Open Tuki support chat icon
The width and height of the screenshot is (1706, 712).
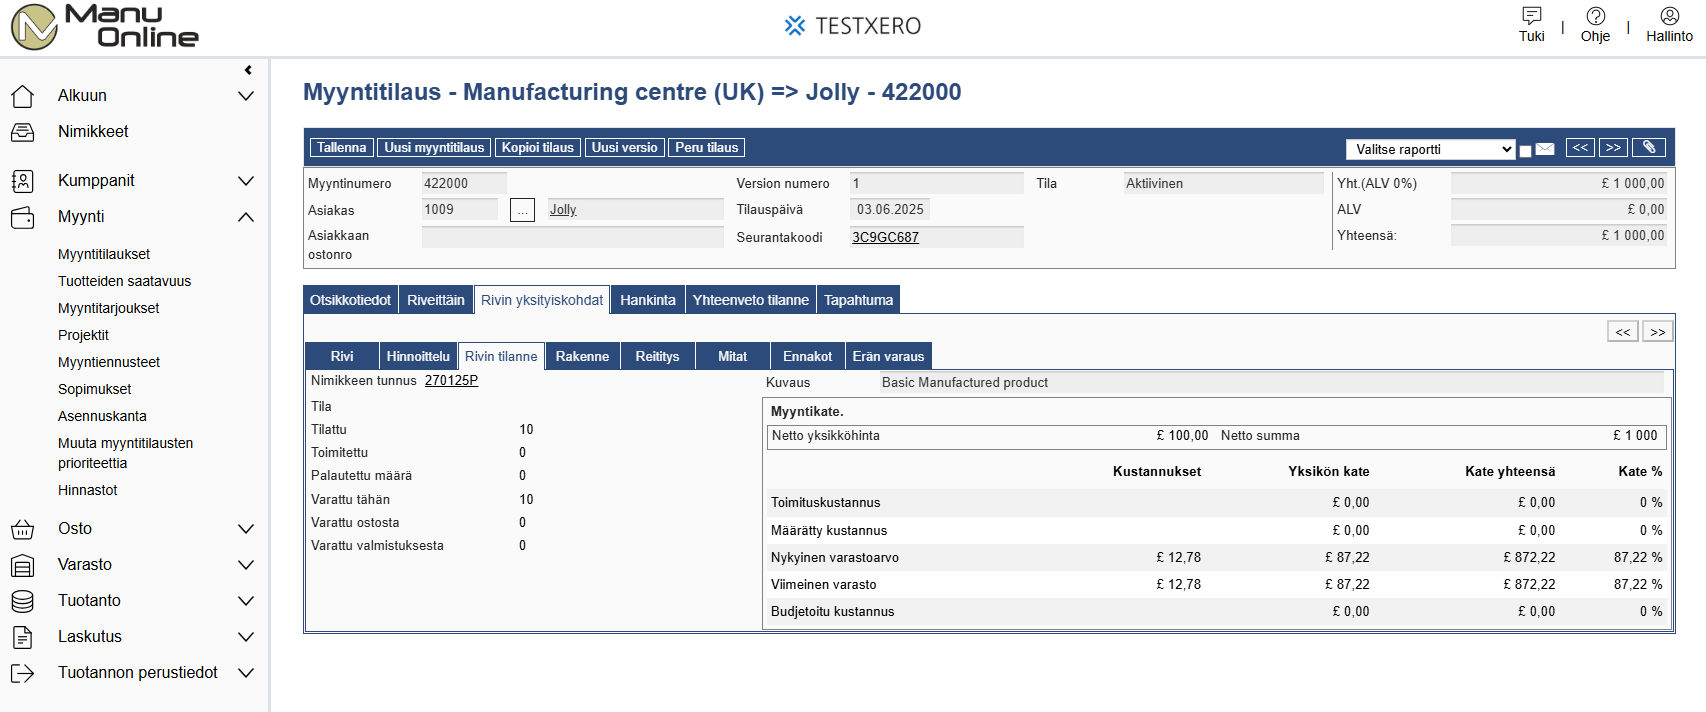point(1531,16)
